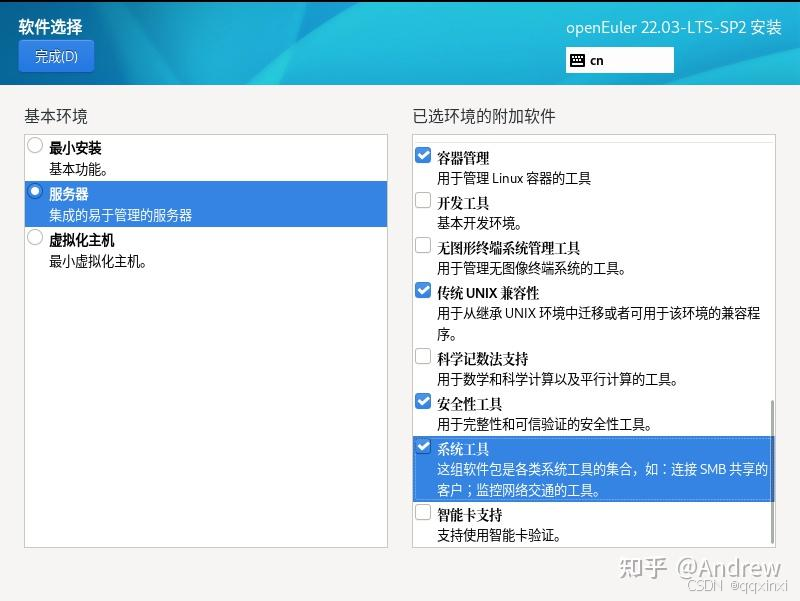Click the 传统 UNIX 兼容性 title
Viewport: 800px width, 601px height.
click(488, 293)
